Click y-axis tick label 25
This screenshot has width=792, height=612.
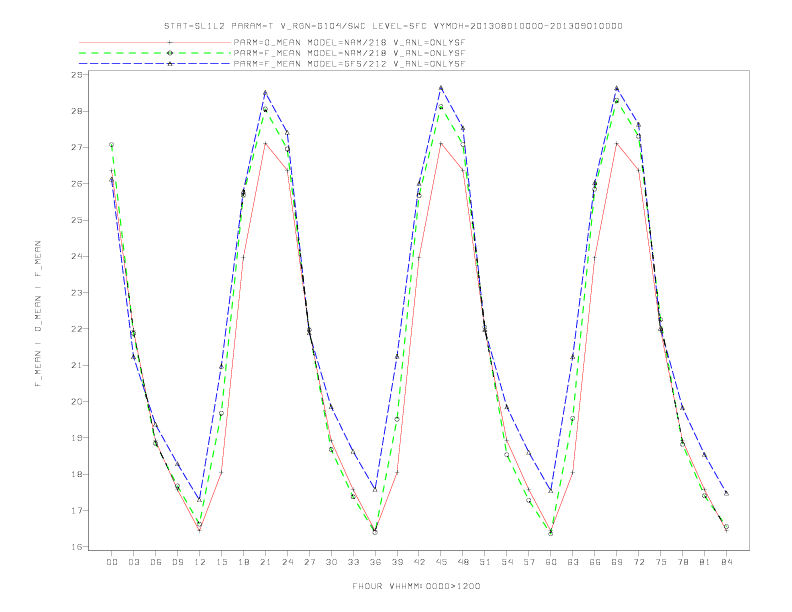click(77, 220)
